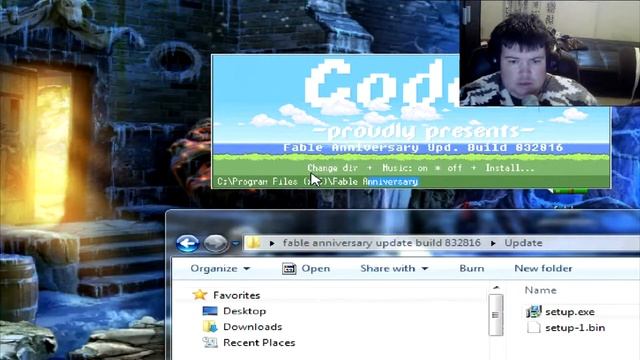This screenshot has height=360, width=640.
Task: Click 'Install...' in the installer window
Action: [510, 168]
